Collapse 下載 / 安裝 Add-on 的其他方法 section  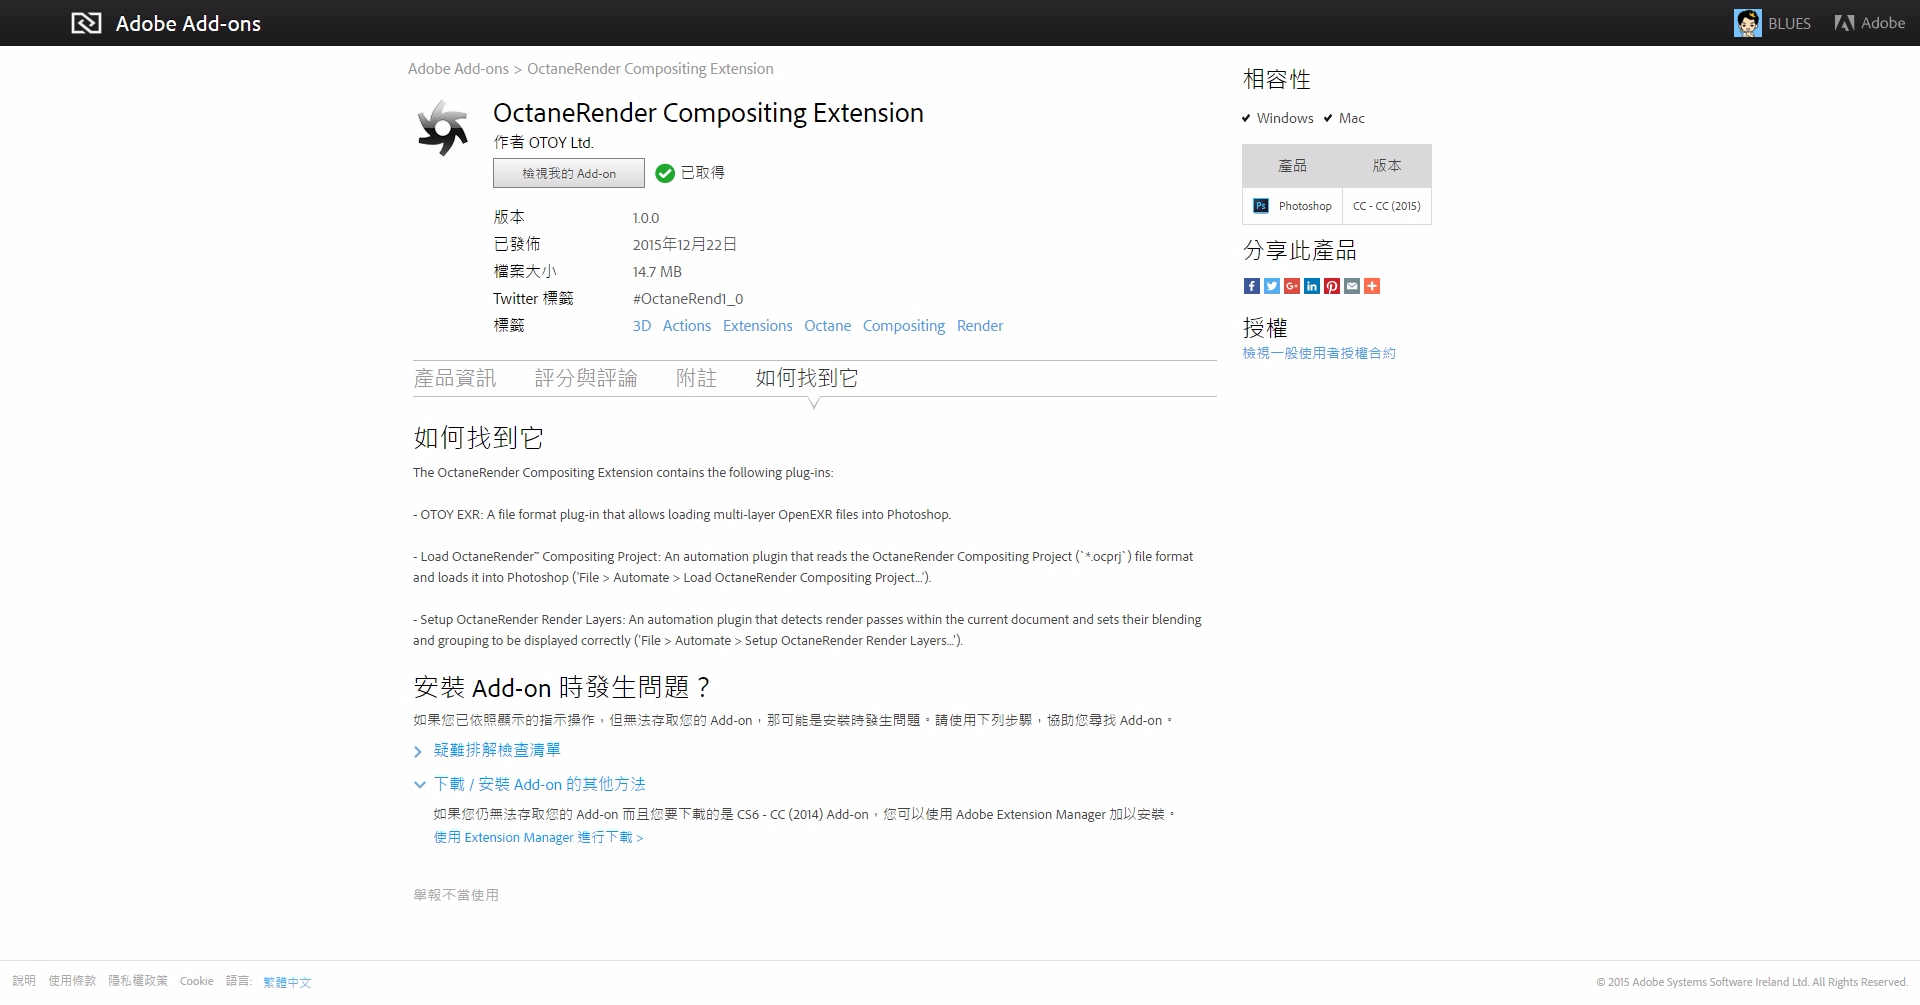click(x=539, y=785)
